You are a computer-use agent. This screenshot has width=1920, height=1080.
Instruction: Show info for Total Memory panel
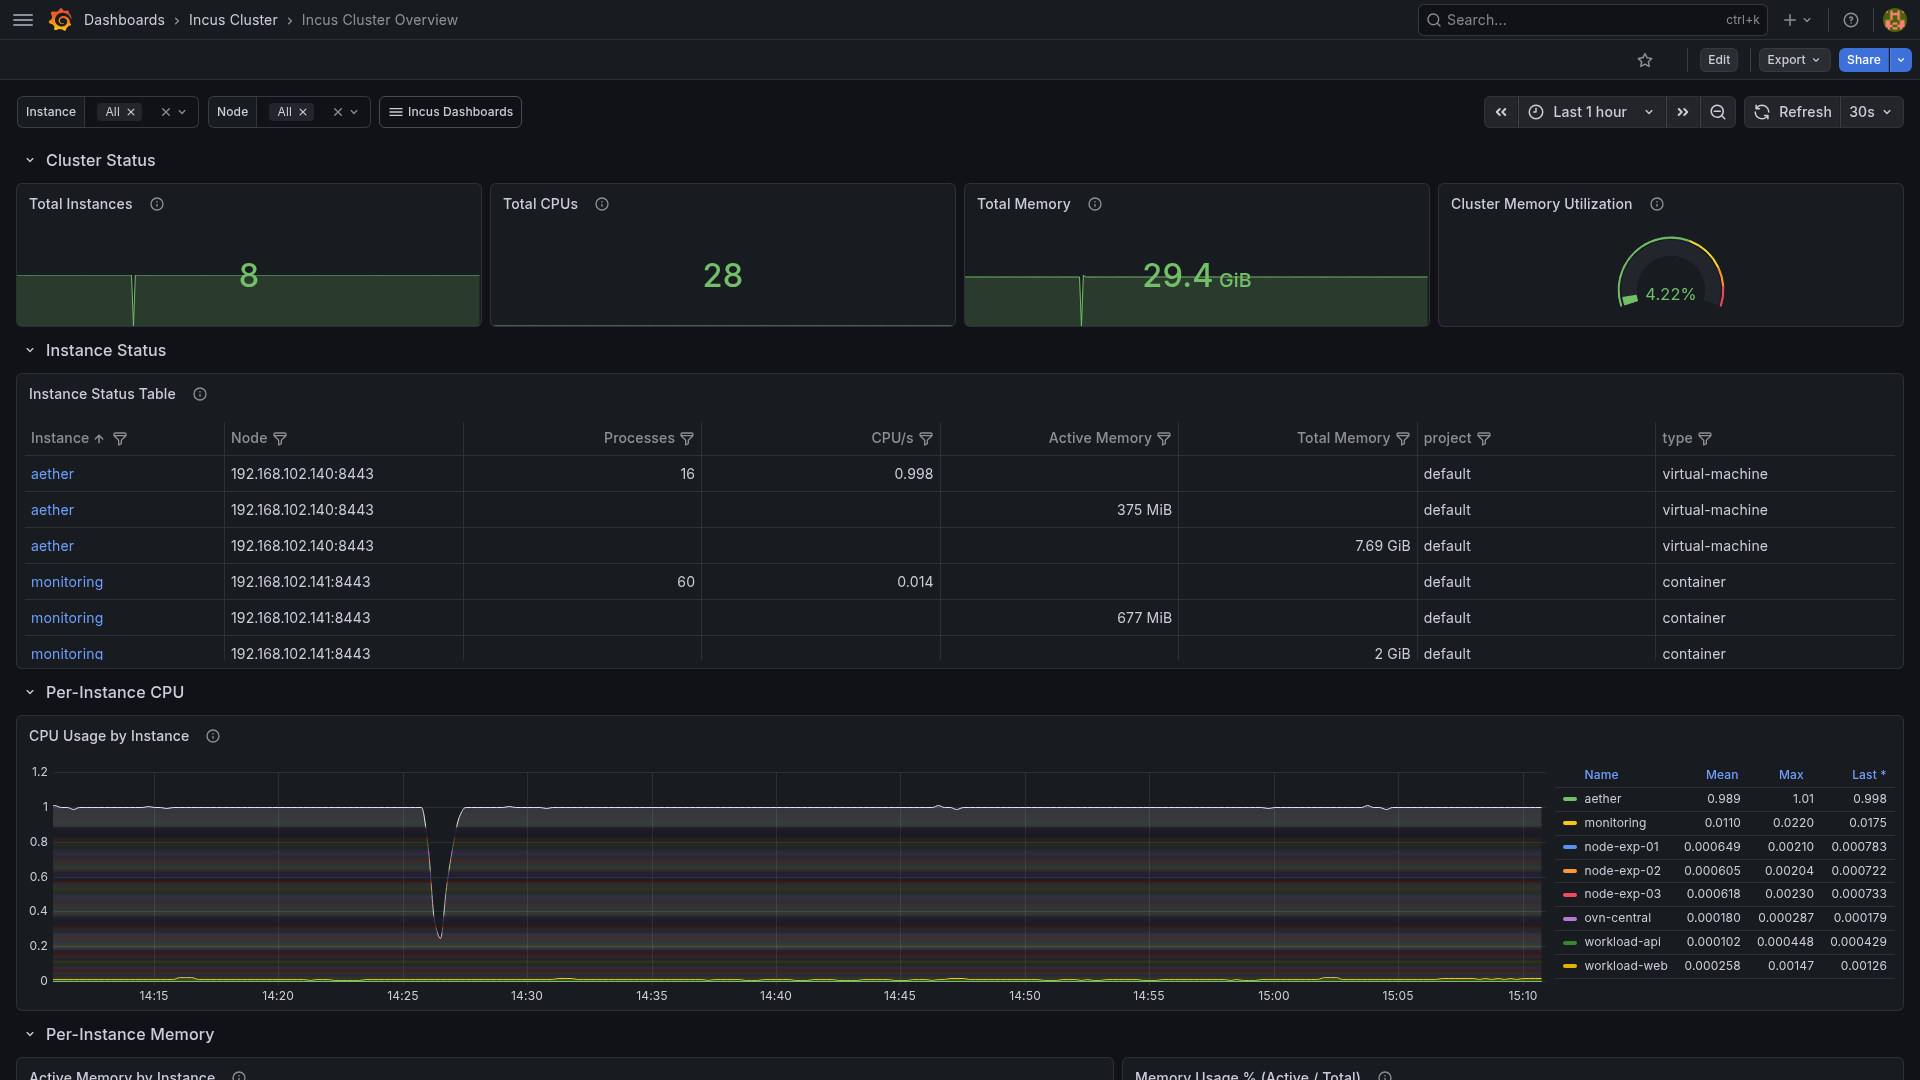click(x=1095, y=204)
